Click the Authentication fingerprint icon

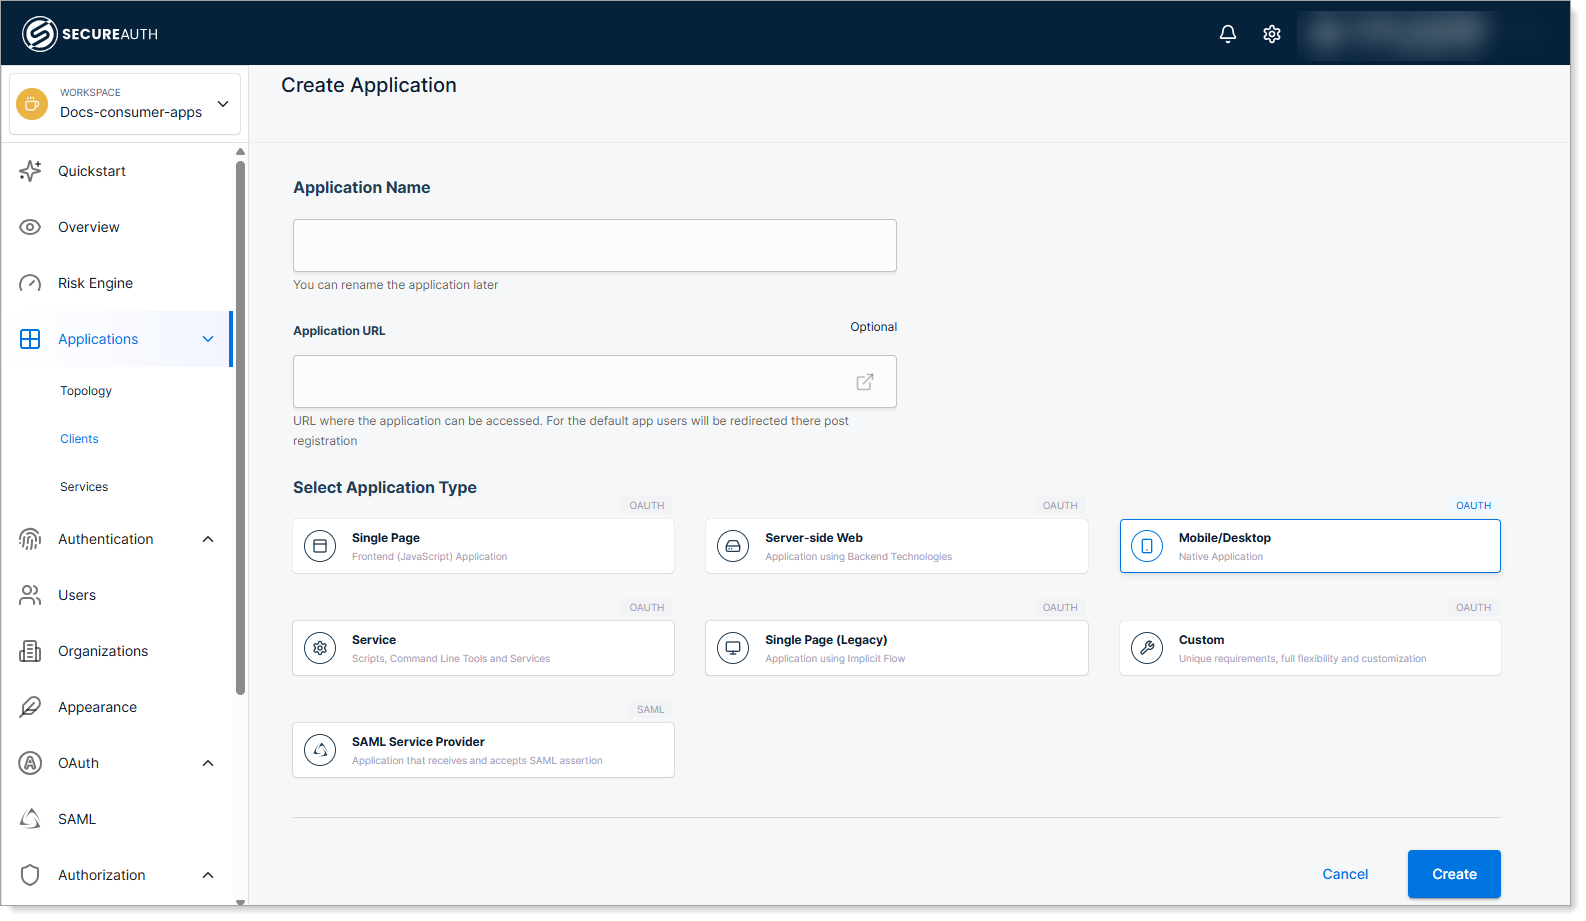coord(30,539)
